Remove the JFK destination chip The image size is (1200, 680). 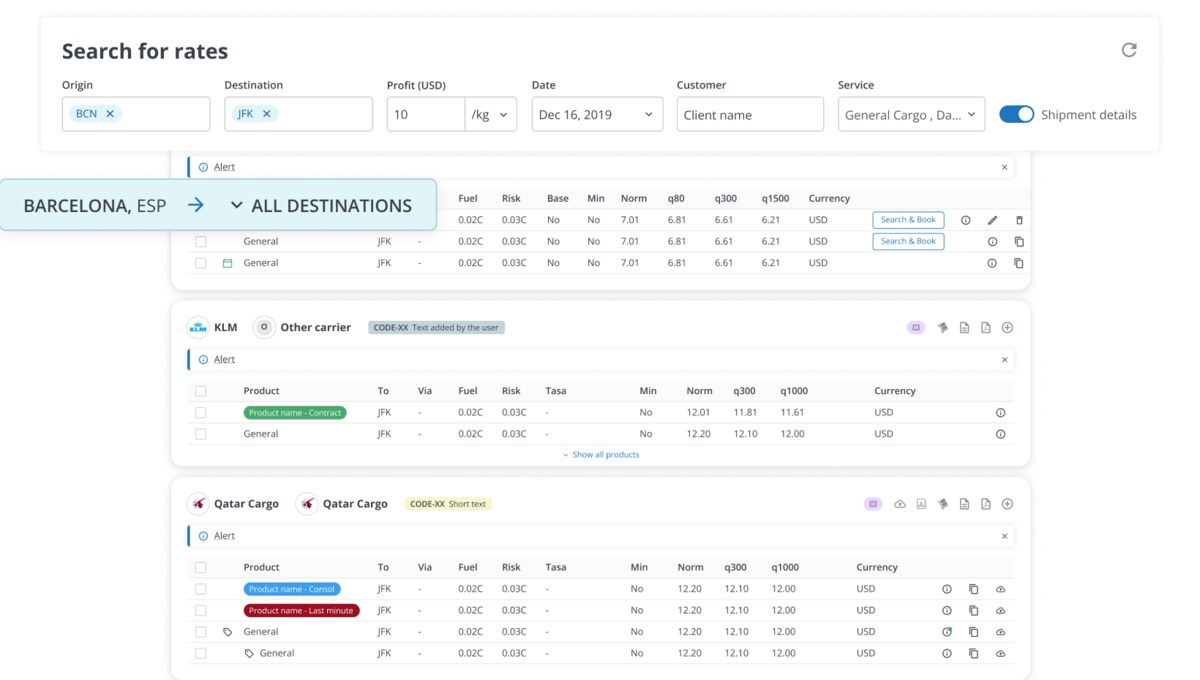[267, 114]
